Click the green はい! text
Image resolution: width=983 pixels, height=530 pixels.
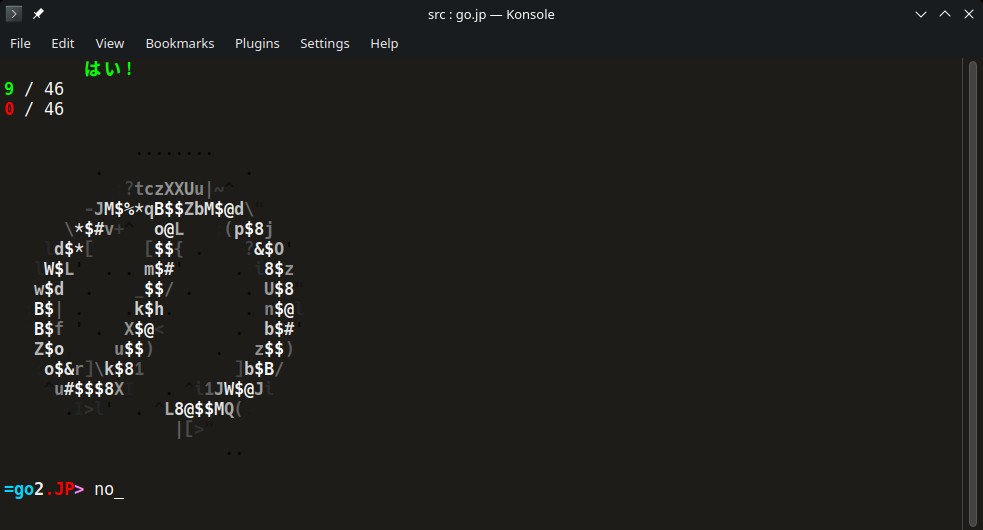pyautogui.click(x=109, y=69)
